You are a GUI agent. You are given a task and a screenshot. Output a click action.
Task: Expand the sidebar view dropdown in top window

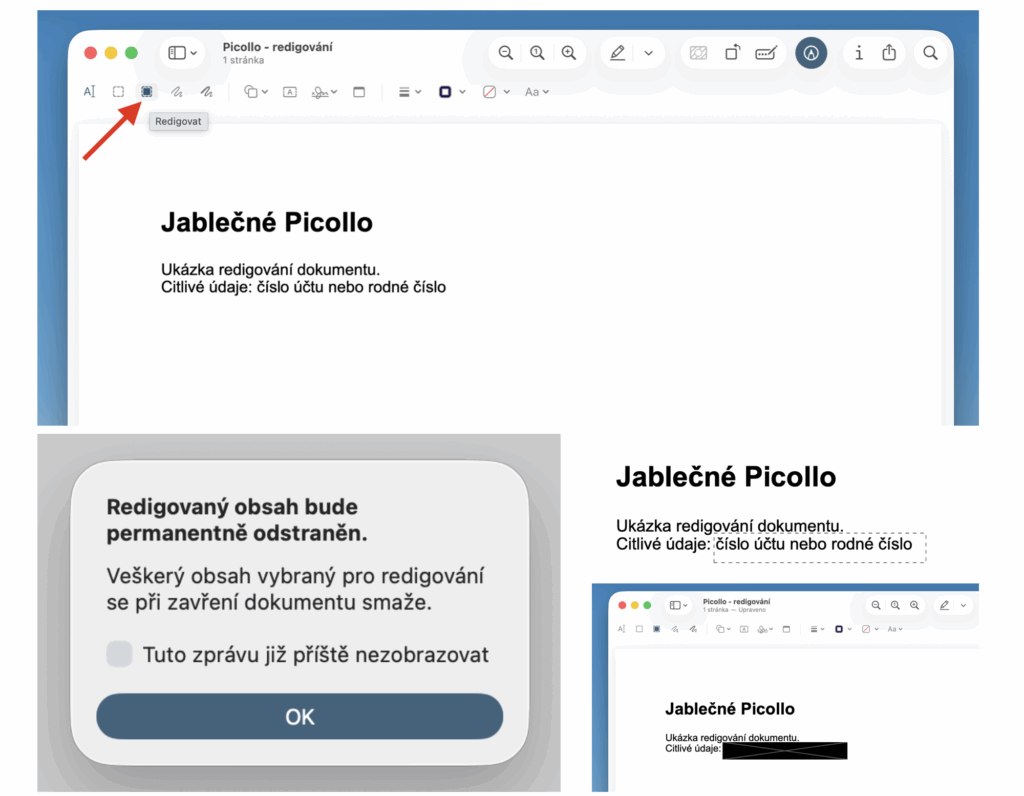tap(183, 53)
